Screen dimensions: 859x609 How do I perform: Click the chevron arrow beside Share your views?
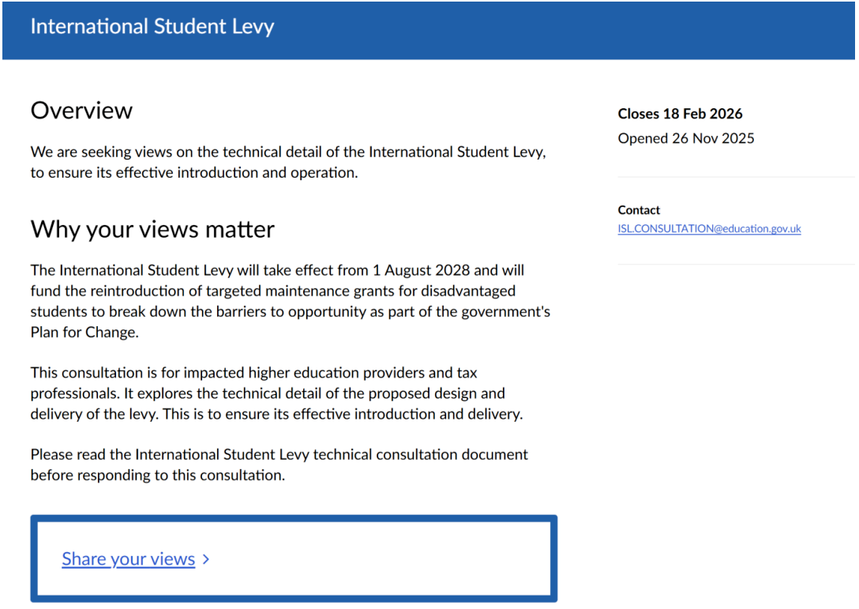(x=206, y=559)
